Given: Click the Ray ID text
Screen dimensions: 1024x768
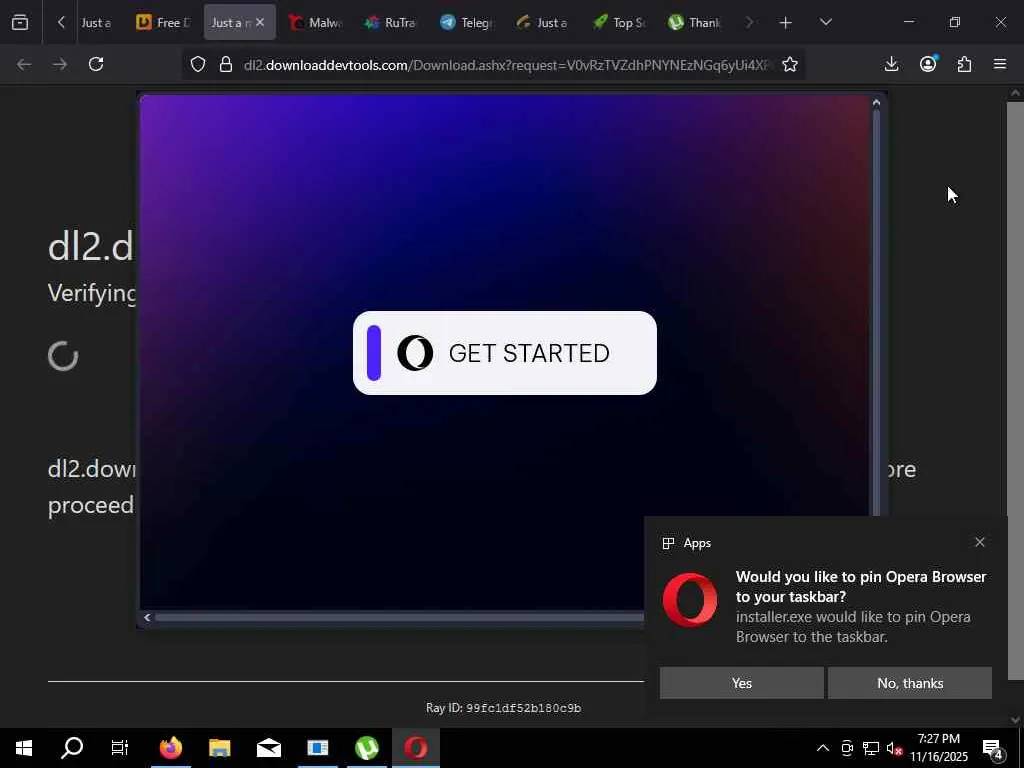Looking at the screenshot, I should point(504,708).
